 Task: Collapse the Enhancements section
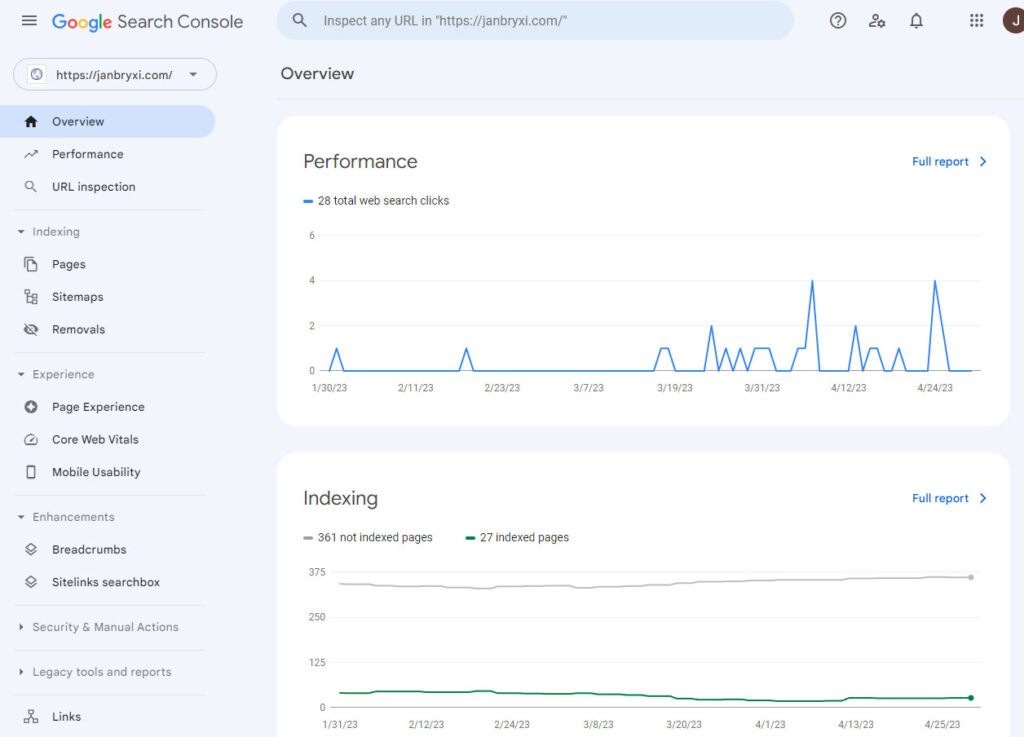22,517
